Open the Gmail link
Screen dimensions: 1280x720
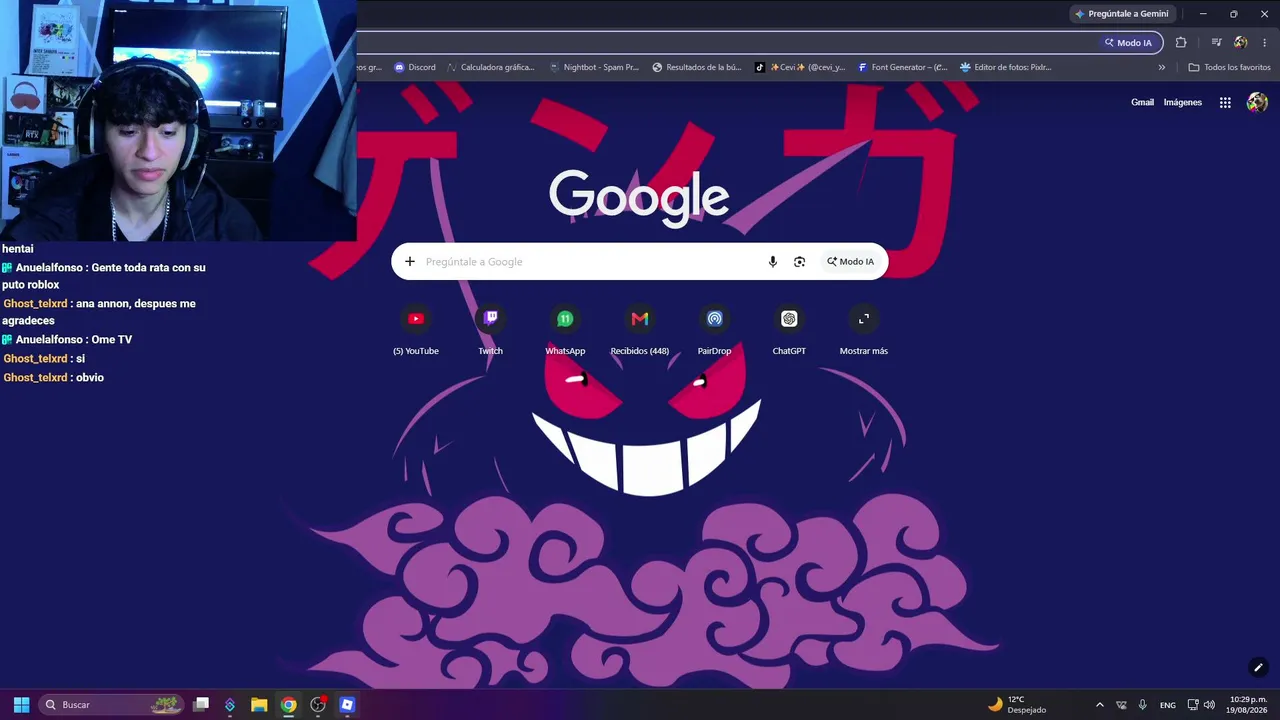coord(1142,102)
